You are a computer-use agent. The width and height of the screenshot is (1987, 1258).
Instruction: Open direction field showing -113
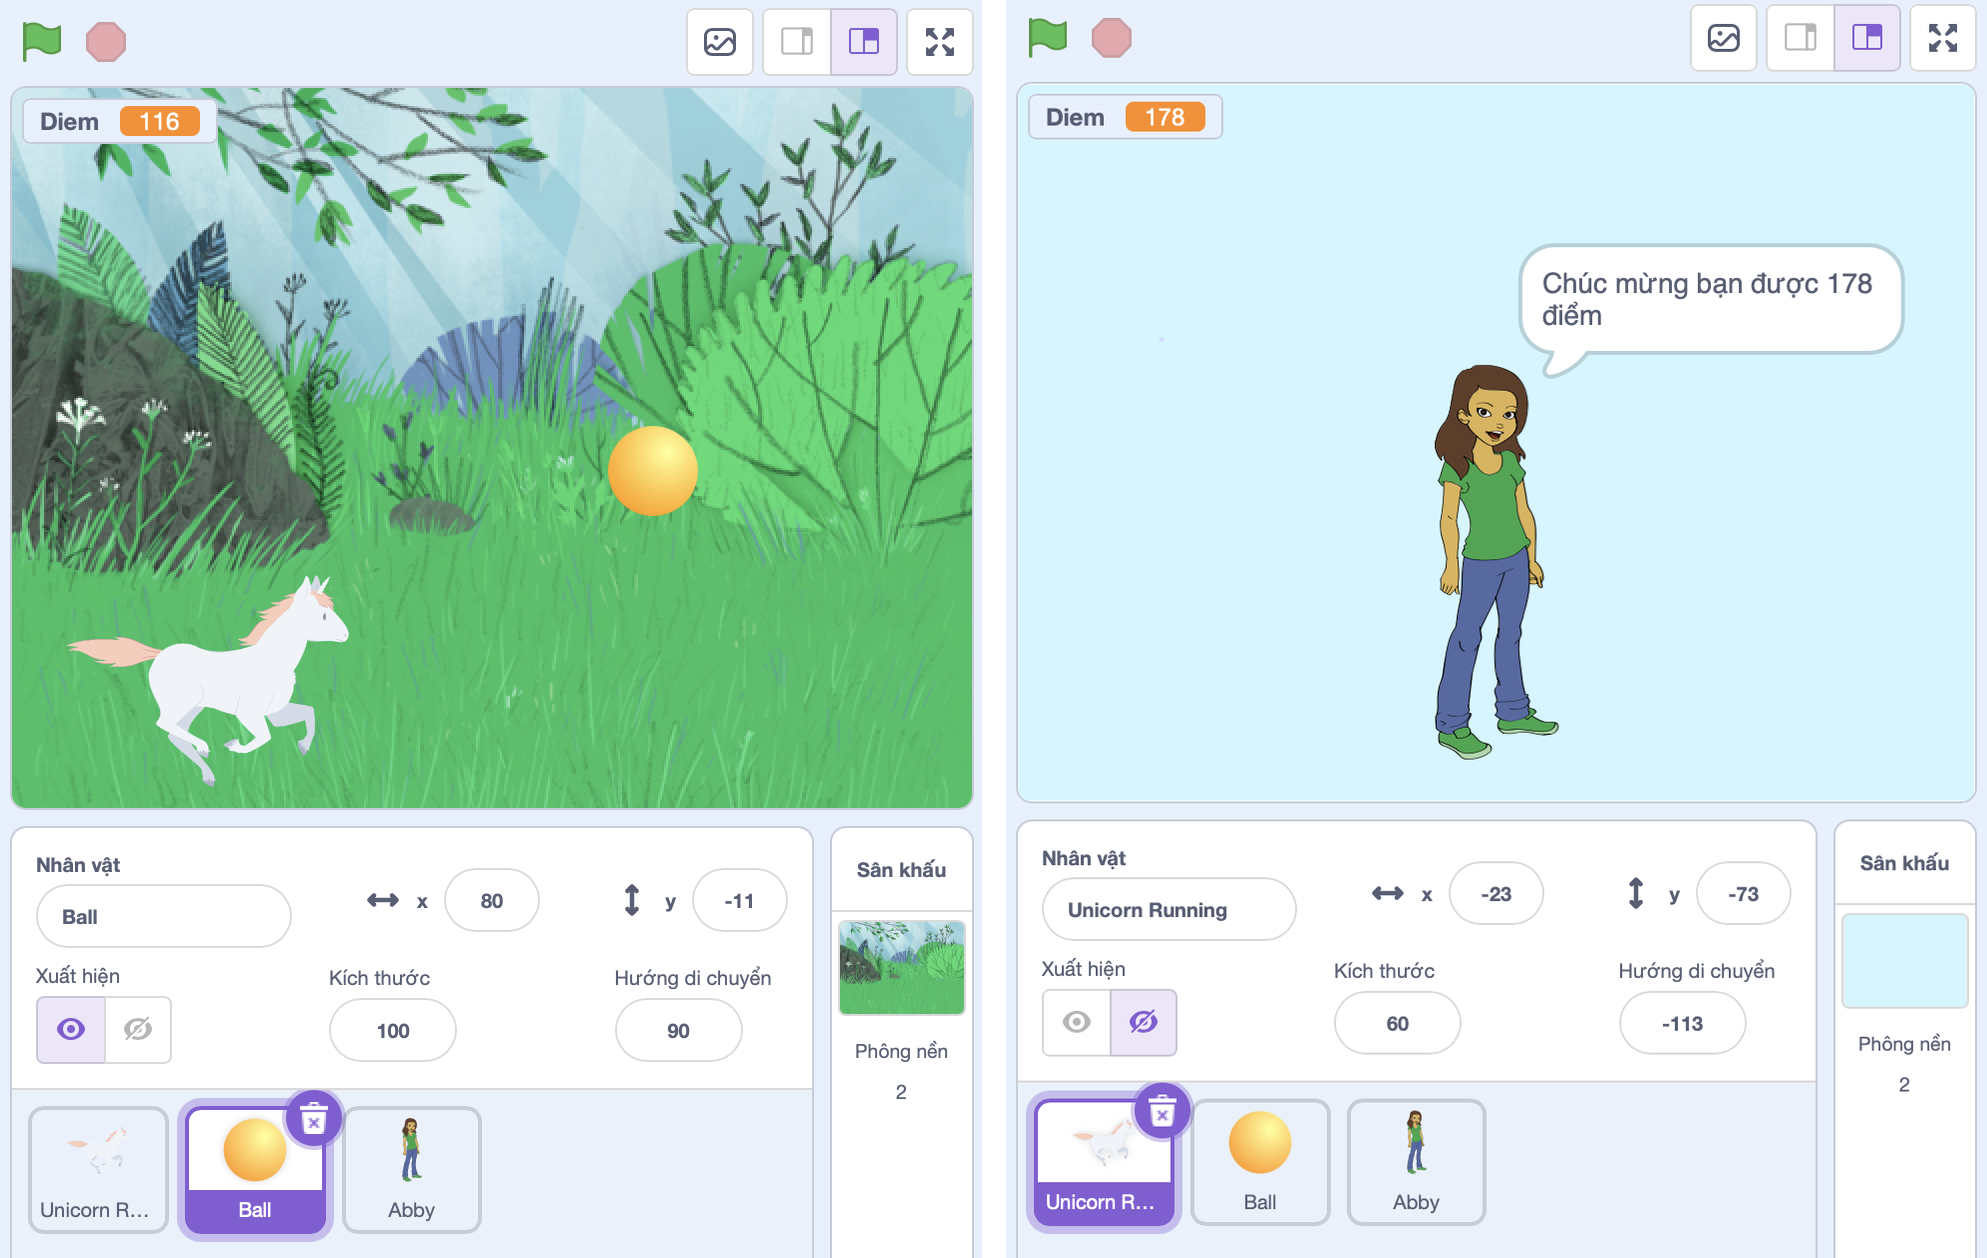click(x=1682, y=1023)
